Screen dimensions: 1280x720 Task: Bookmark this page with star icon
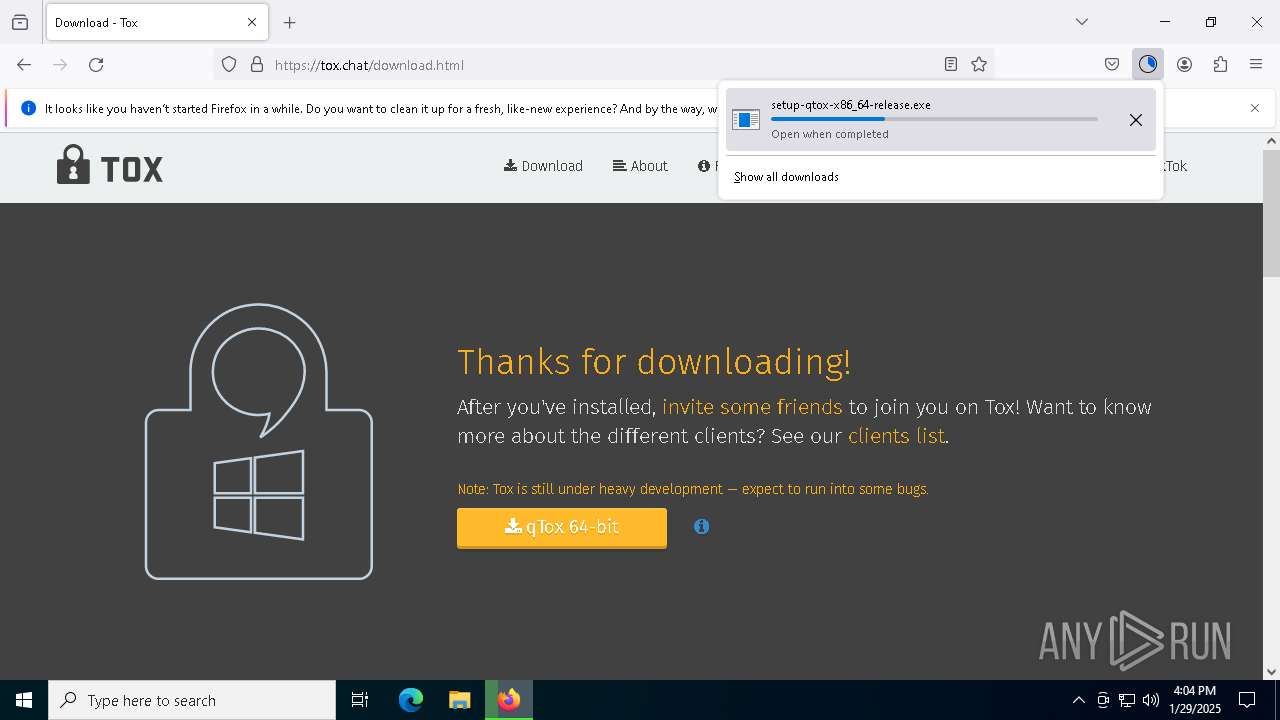click(979, 65)
